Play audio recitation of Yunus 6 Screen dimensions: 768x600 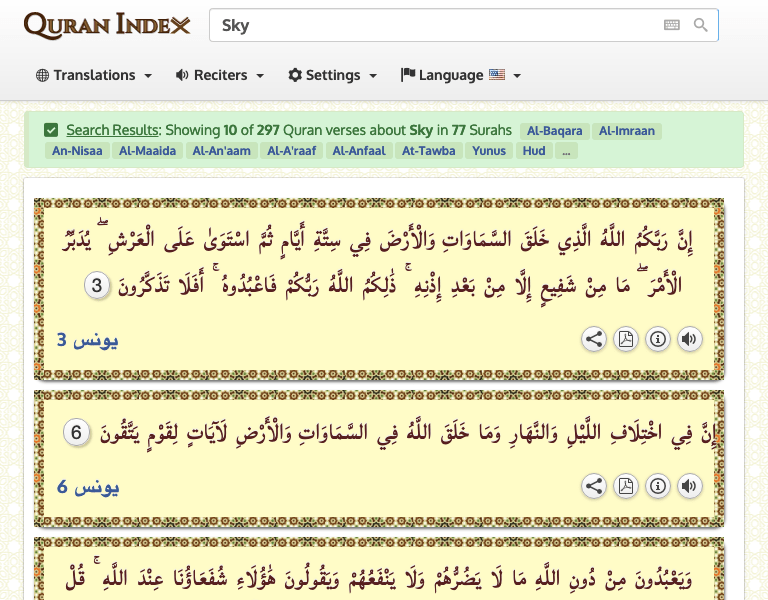click(690, 486)
